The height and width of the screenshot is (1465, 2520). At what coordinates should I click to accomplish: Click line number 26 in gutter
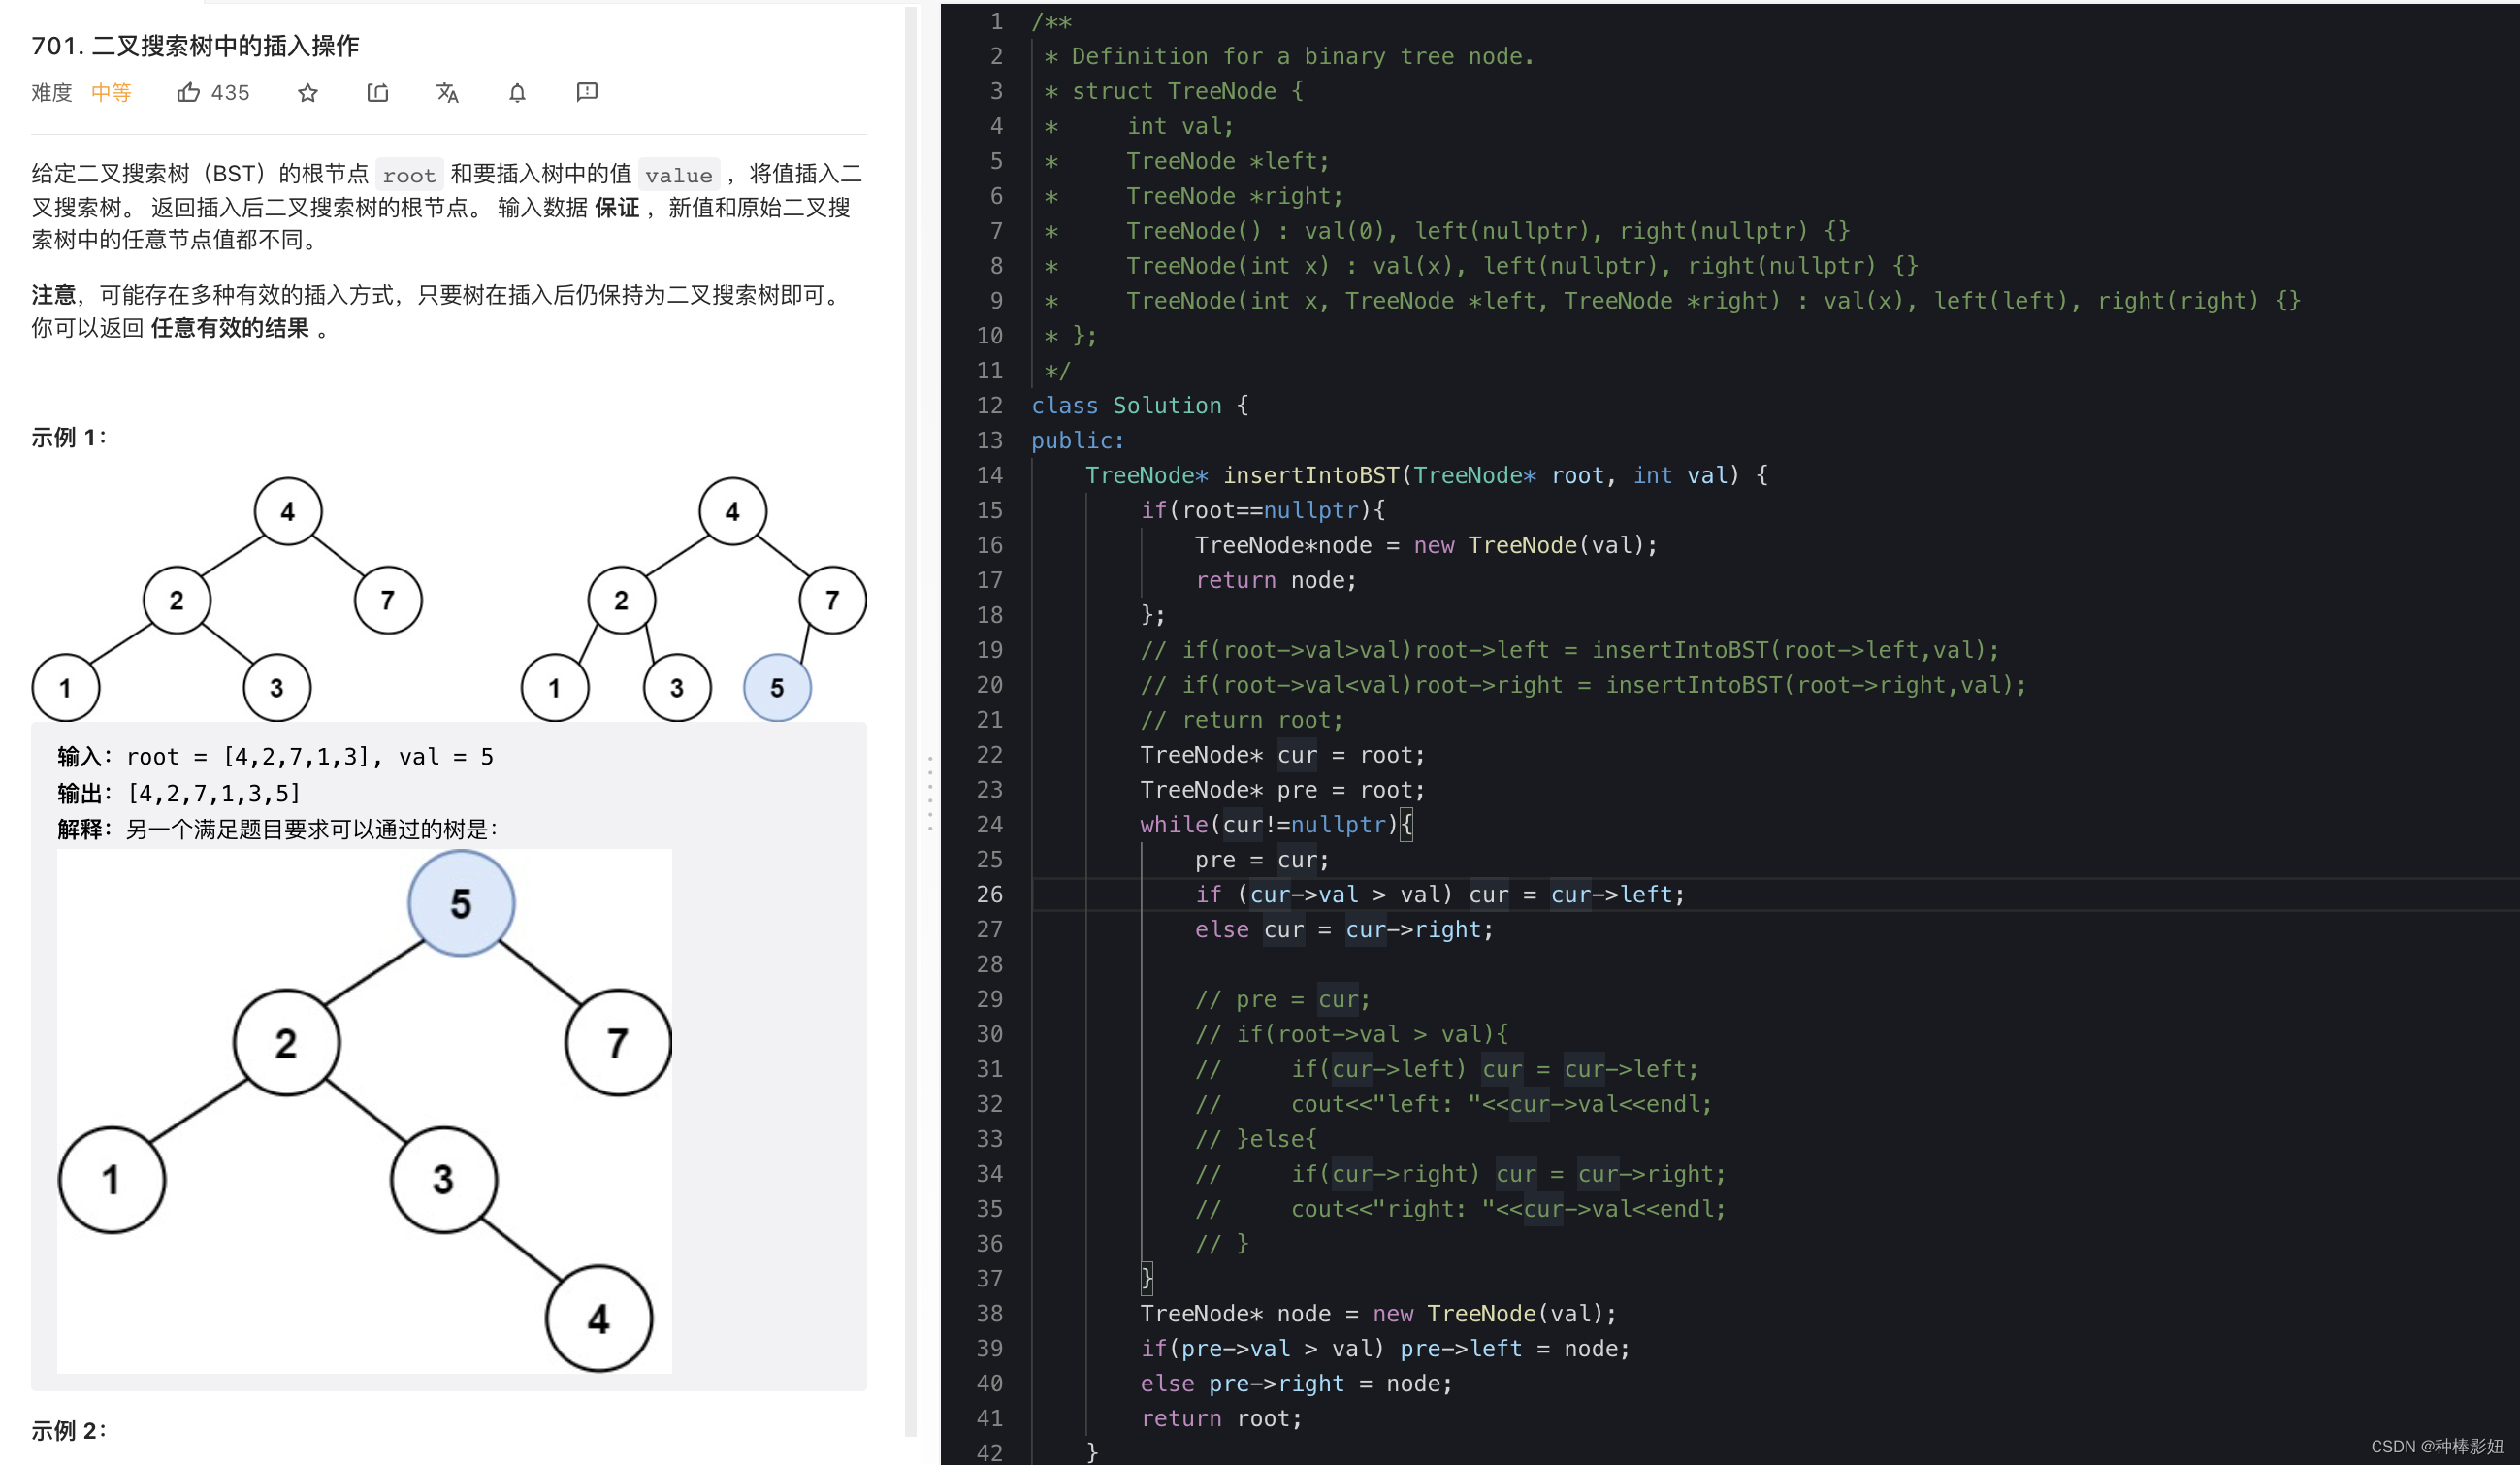click(989, 894)
